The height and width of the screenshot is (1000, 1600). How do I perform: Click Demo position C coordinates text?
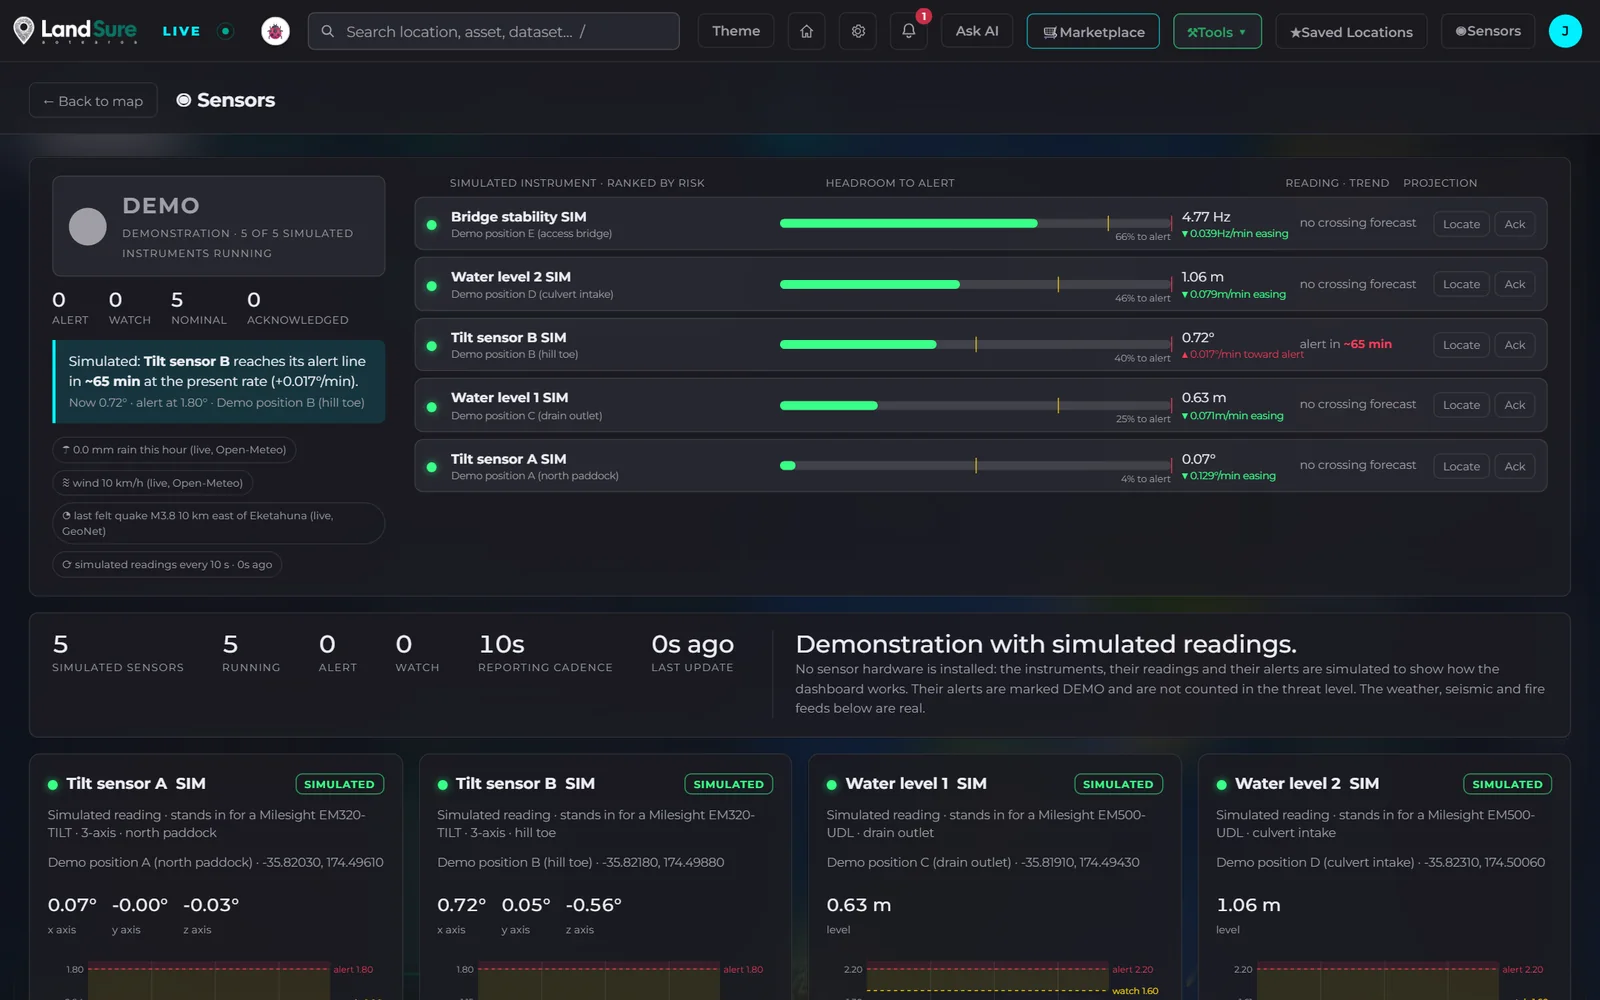pos(983,862)
